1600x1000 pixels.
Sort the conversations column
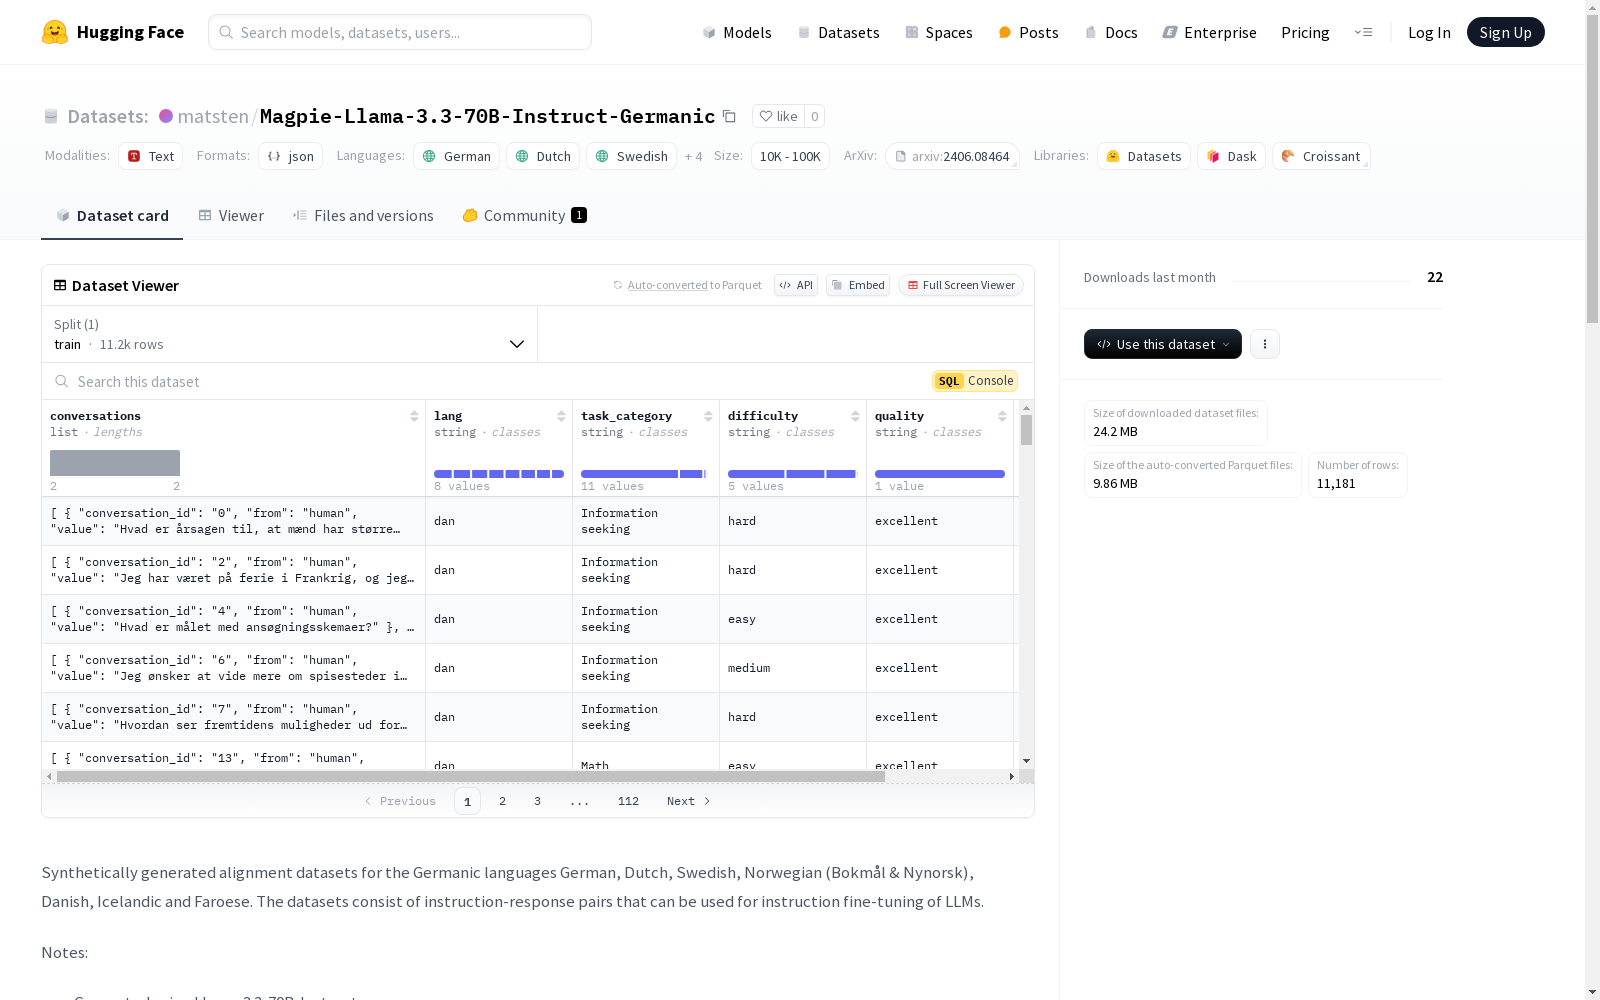click(x=414, y=416)
